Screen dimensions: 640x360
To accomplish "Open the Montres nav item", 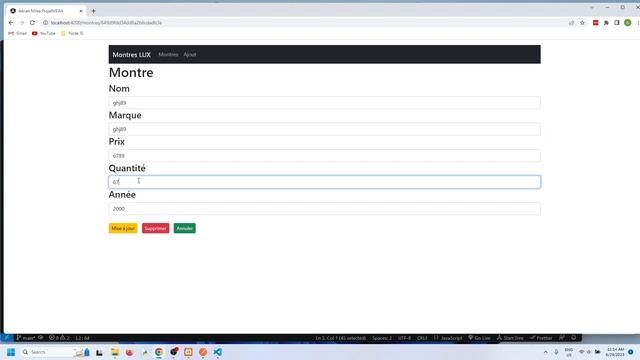I will point(168,55).
